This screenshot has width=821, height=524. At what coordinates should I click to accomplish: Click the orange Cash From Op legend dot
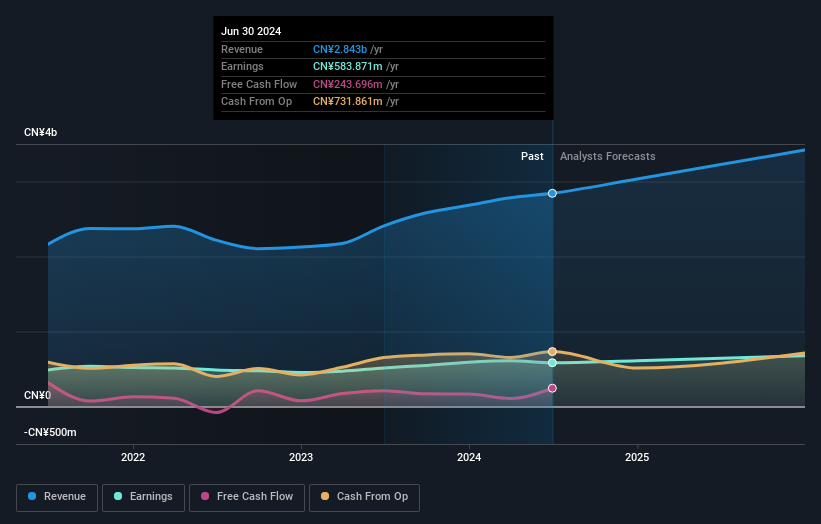click(x=325, y=496)
